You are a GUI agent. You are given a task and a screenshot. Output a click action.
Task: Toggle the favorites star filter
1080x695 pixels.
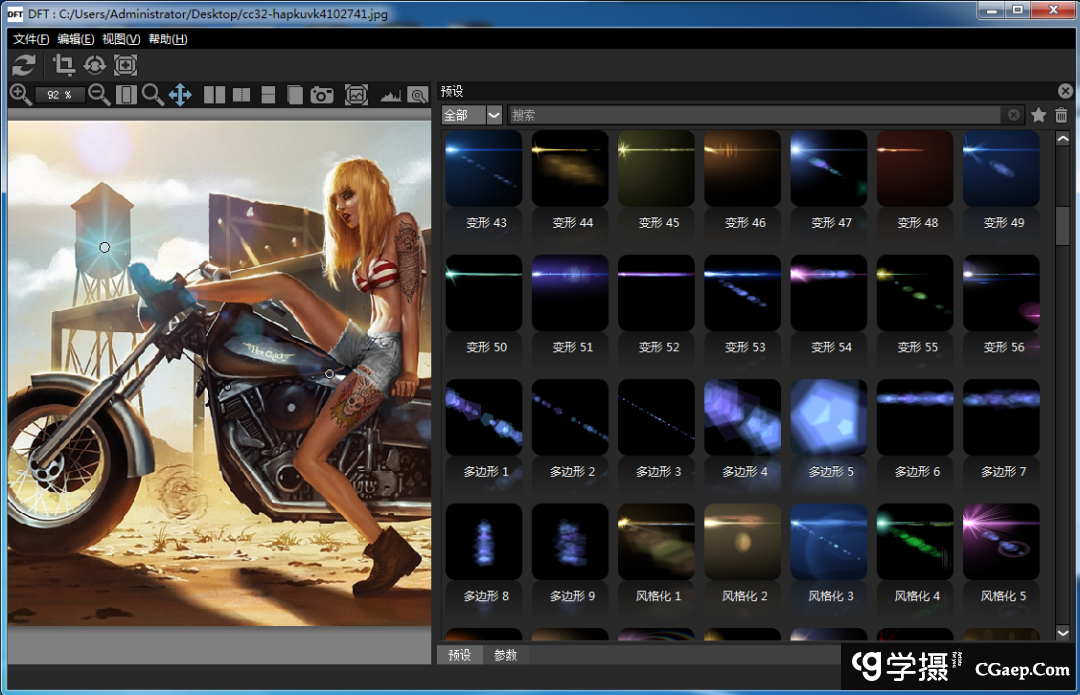pos(1039,116)
